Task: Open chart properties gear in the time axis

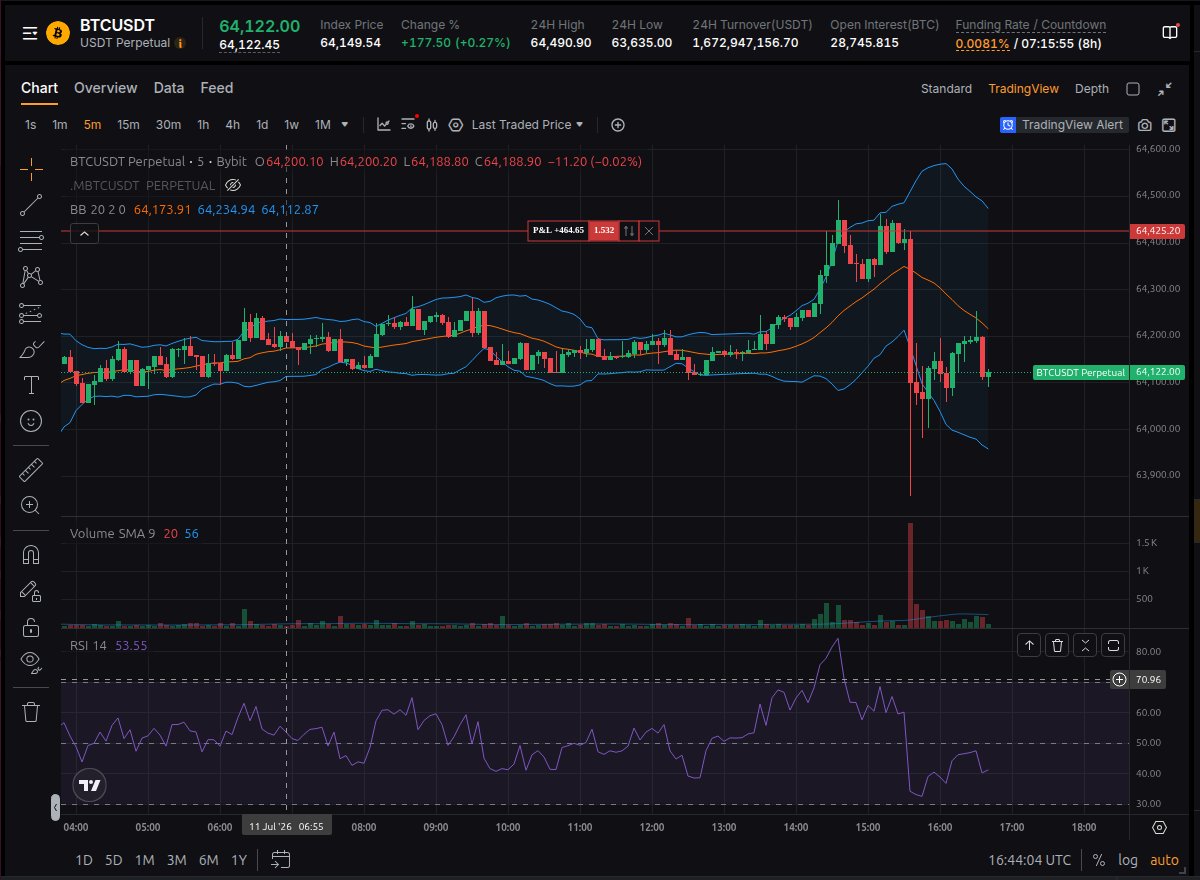Action: pyautogui.click(x=1159, y=827)
